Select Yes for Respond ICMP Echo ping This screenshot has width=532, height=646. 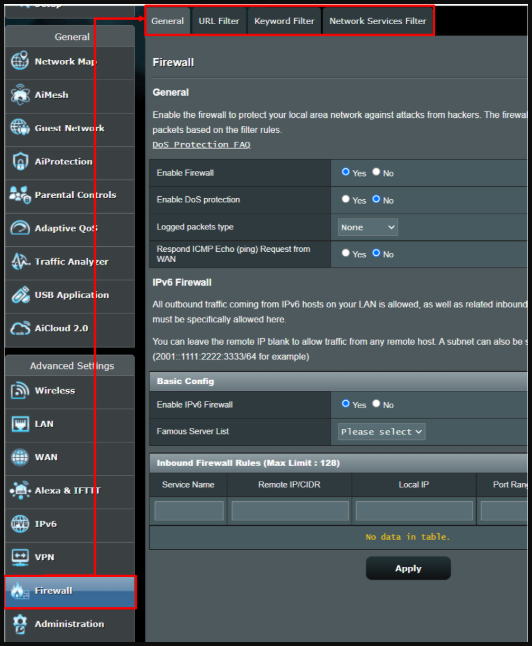point(345,253)
